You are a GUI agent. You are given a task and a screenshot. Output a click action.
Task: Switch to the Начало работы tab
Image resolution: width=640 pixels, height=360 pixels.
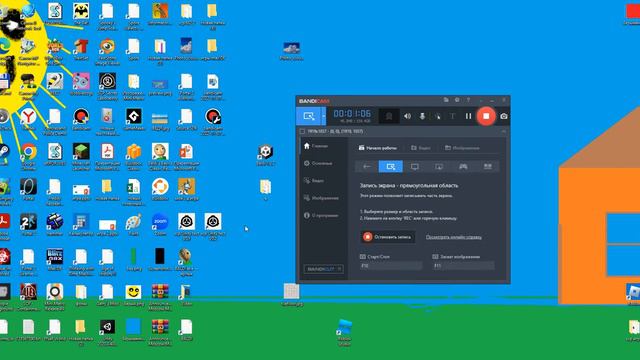click(x=378, y=148)
